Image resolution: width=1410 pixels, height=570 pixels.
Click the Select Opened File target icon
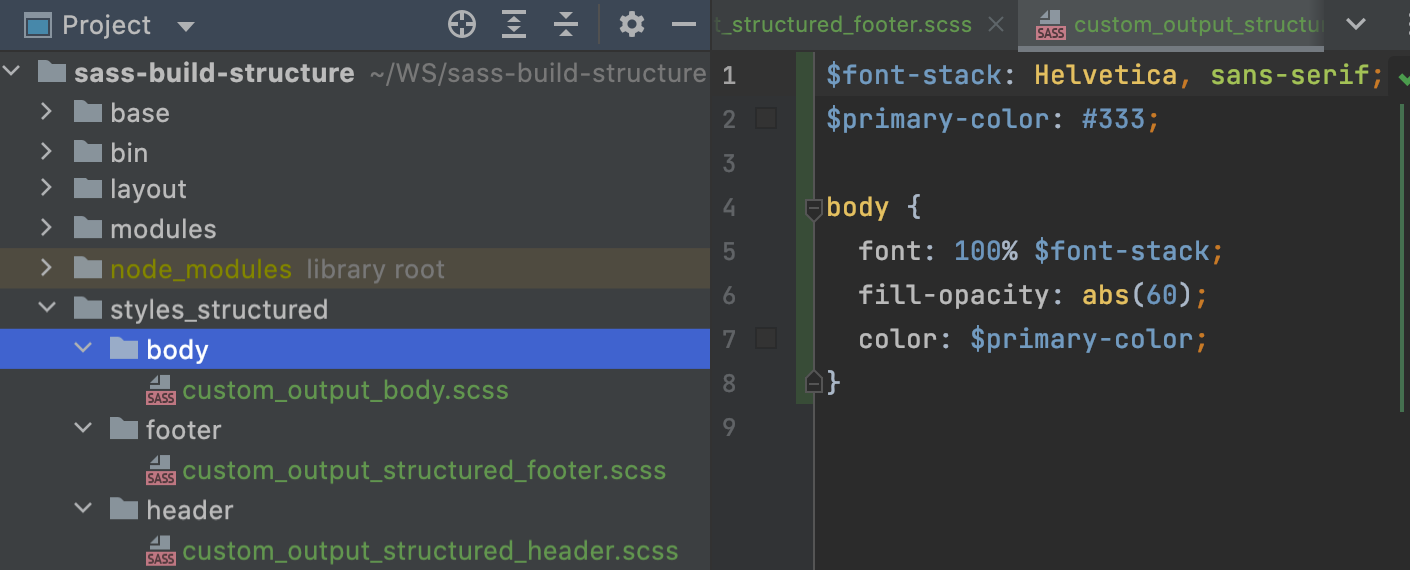point(462,25)
